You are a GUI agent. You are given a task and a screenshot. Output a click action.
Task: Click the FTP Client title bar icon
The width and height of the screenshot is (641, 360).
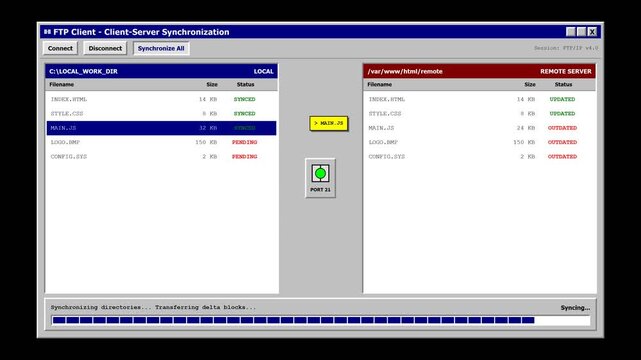pos(47,32)
